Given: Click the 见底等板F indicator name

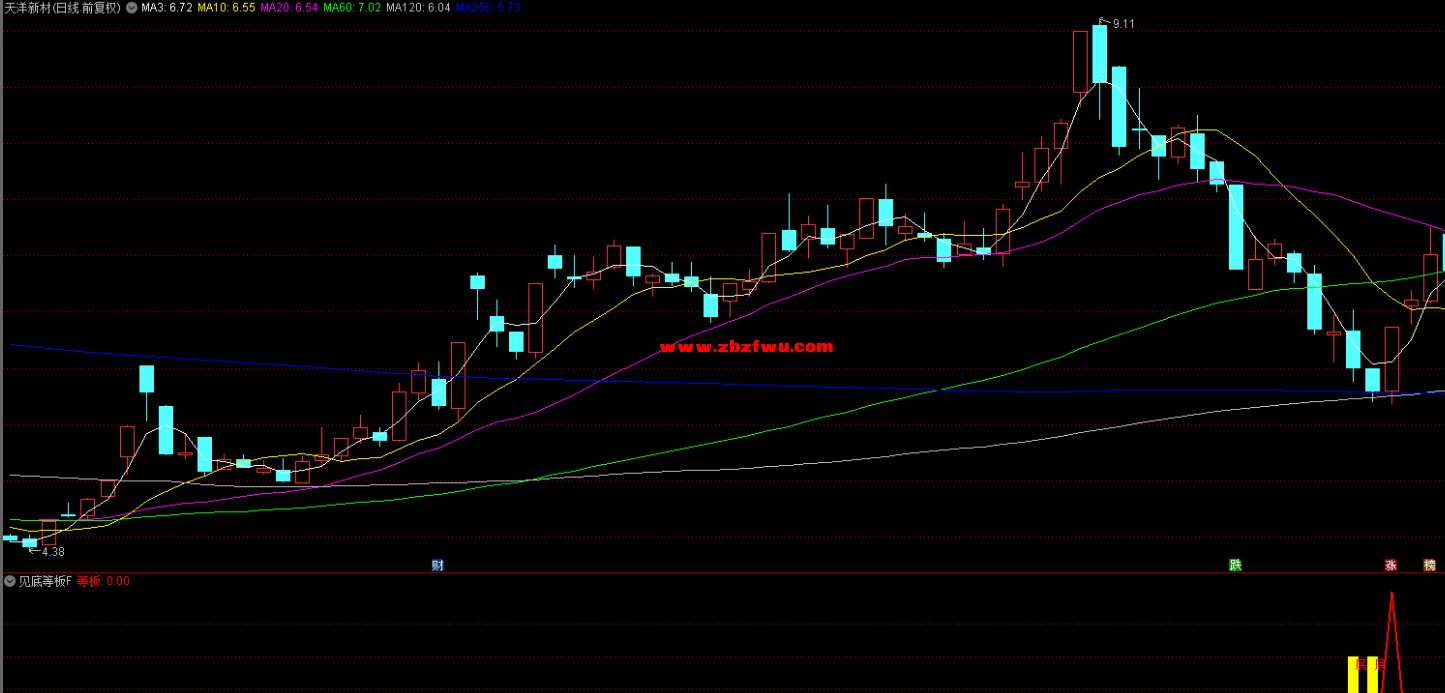Looking at the screenshot, I should 45,581.
